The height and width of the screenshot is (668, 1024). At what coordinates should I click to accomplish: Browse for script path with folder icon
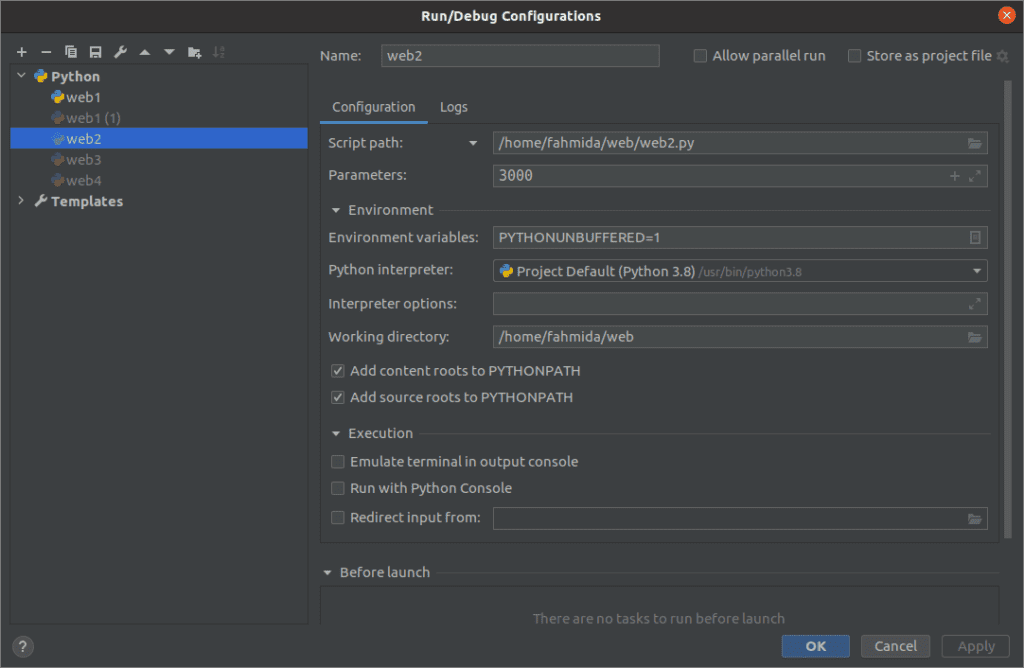coord(974,143)
